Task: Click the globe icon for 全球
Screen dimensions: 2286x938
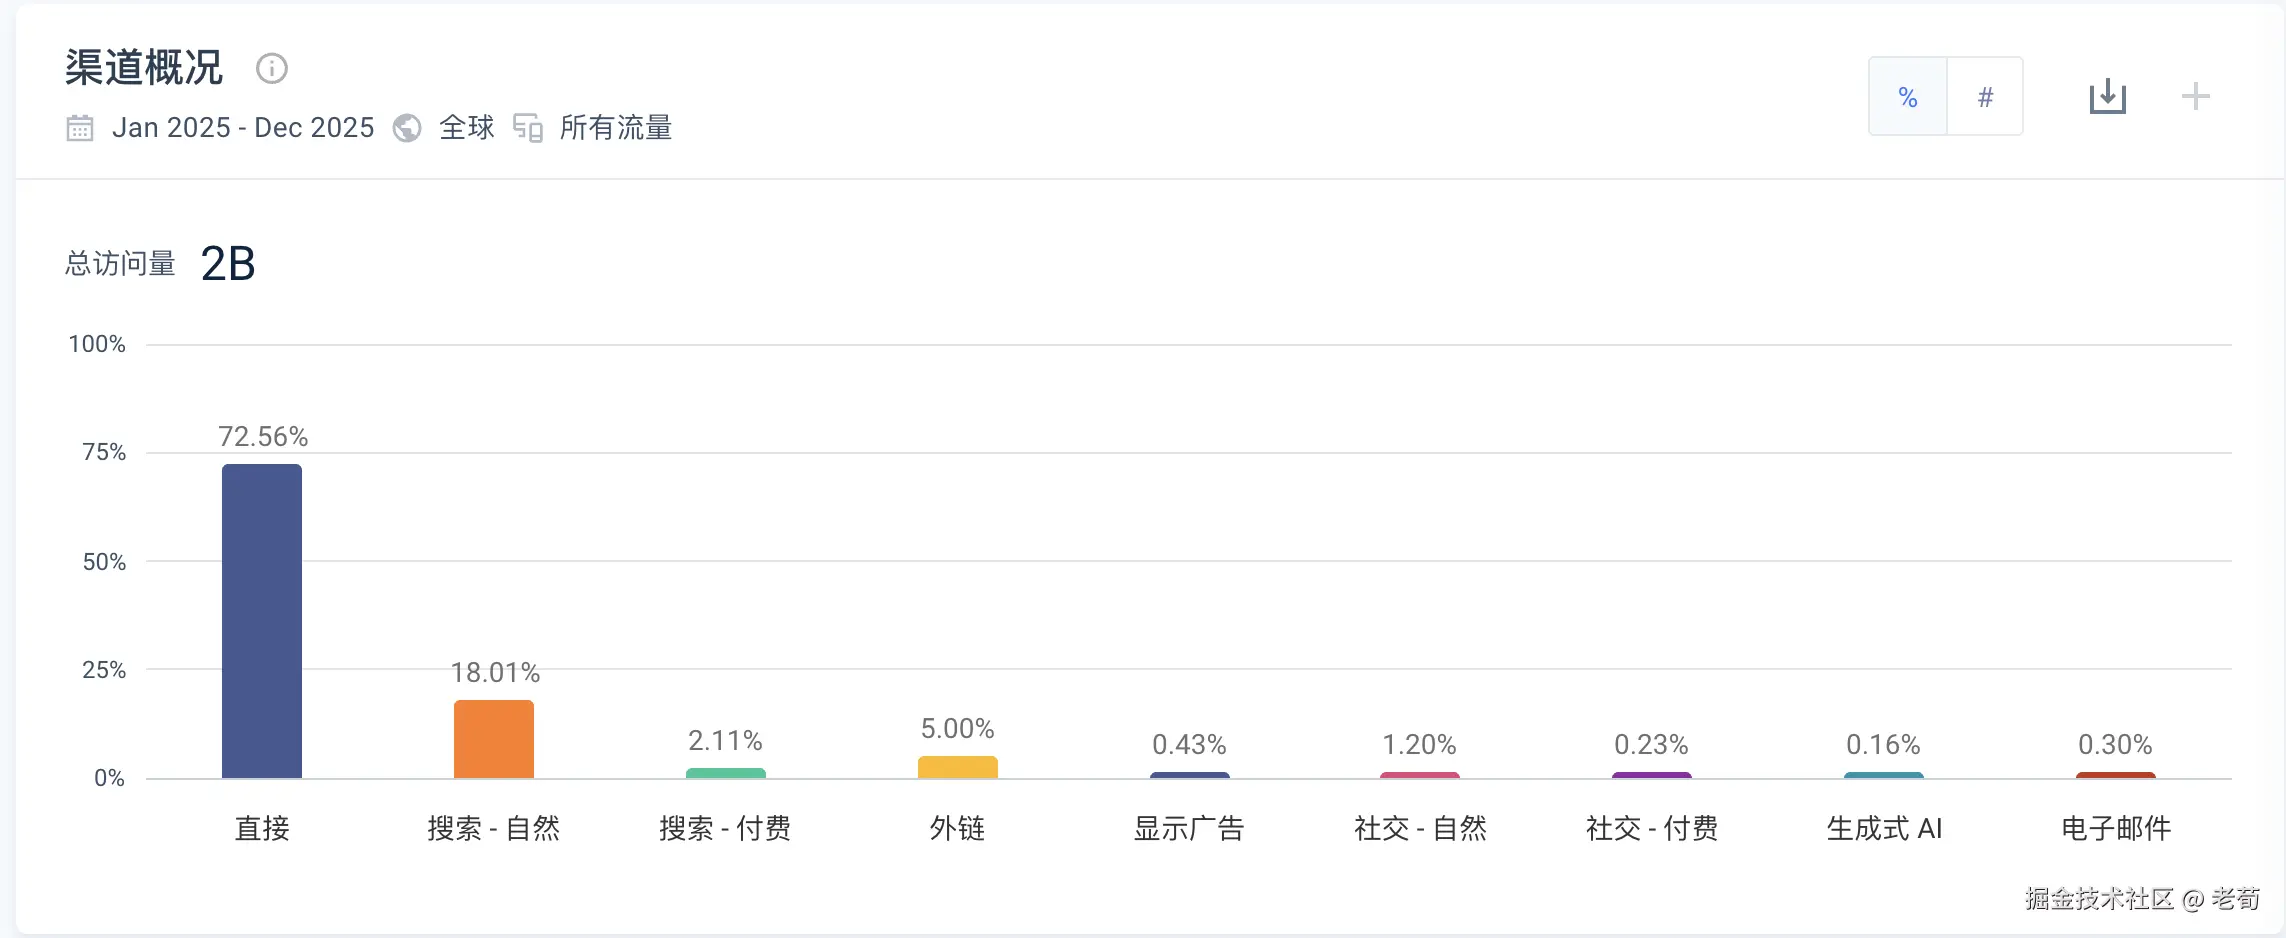Action: point(407,128)
